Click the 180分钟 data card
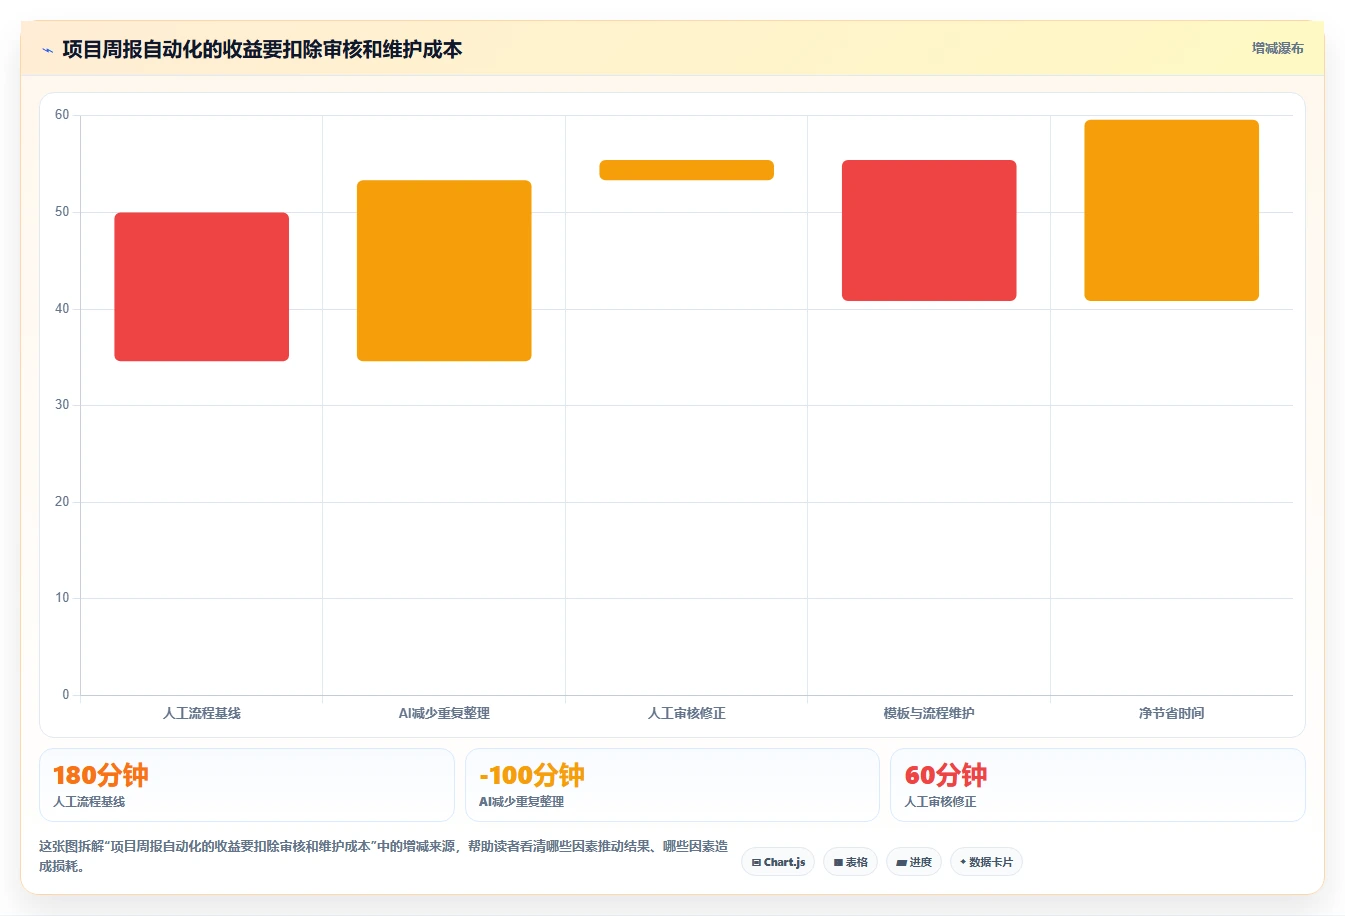 246,785
